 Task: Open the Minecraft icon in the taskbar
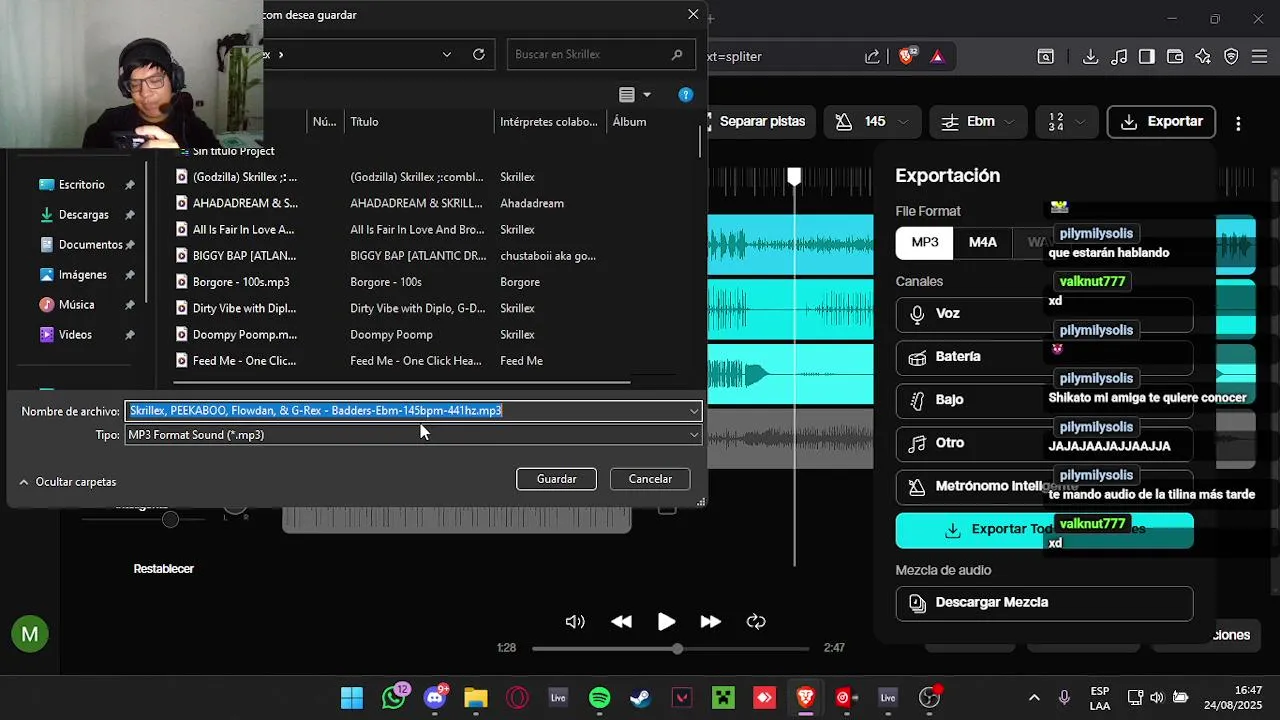(x=723, y=698)
